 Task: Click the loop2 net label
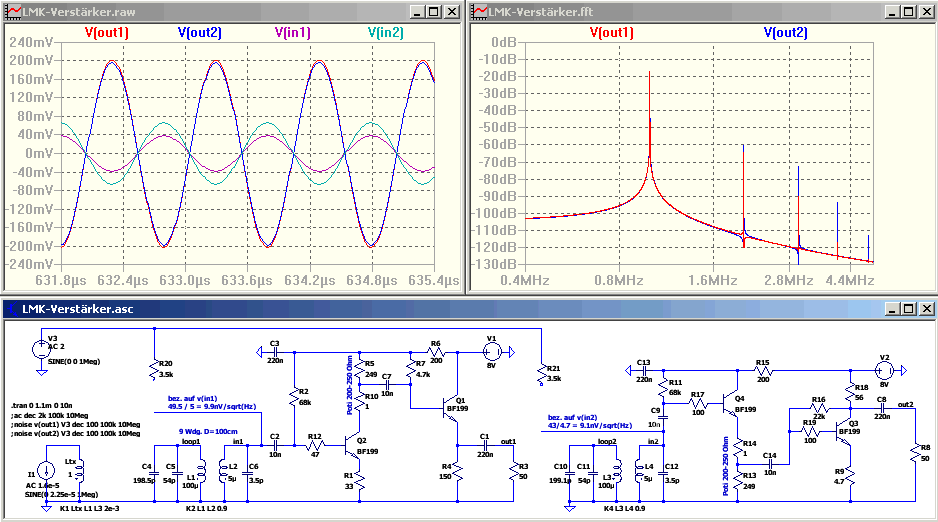click(x=607, y=441)
